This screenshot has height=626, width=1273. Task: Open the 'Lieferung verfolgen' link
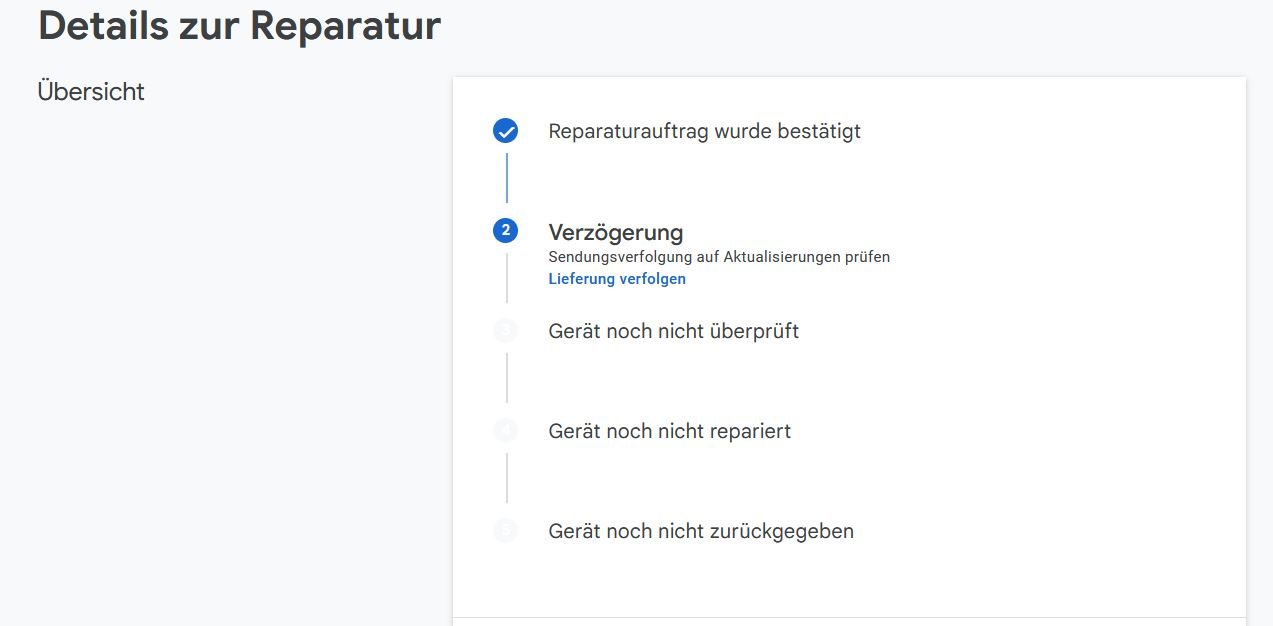click(x=617, y=279)
